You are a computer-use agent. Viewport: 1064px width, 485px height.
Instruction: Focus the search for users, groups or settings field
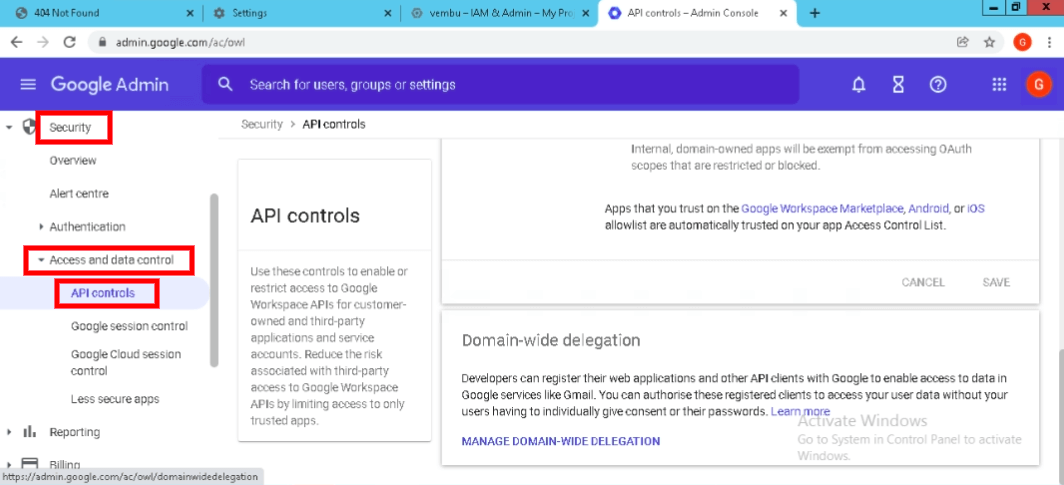click(500, 85)
